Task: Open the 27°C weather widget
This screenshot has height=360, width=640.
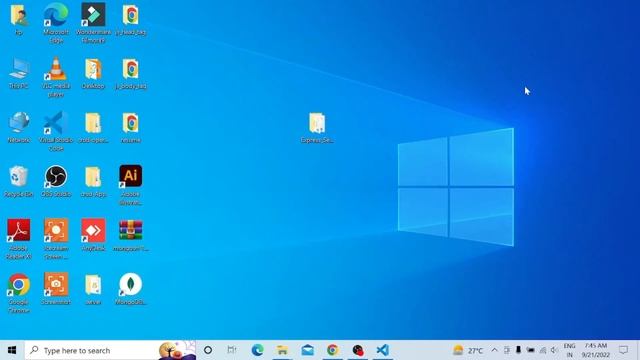Action: click(468, 350)
